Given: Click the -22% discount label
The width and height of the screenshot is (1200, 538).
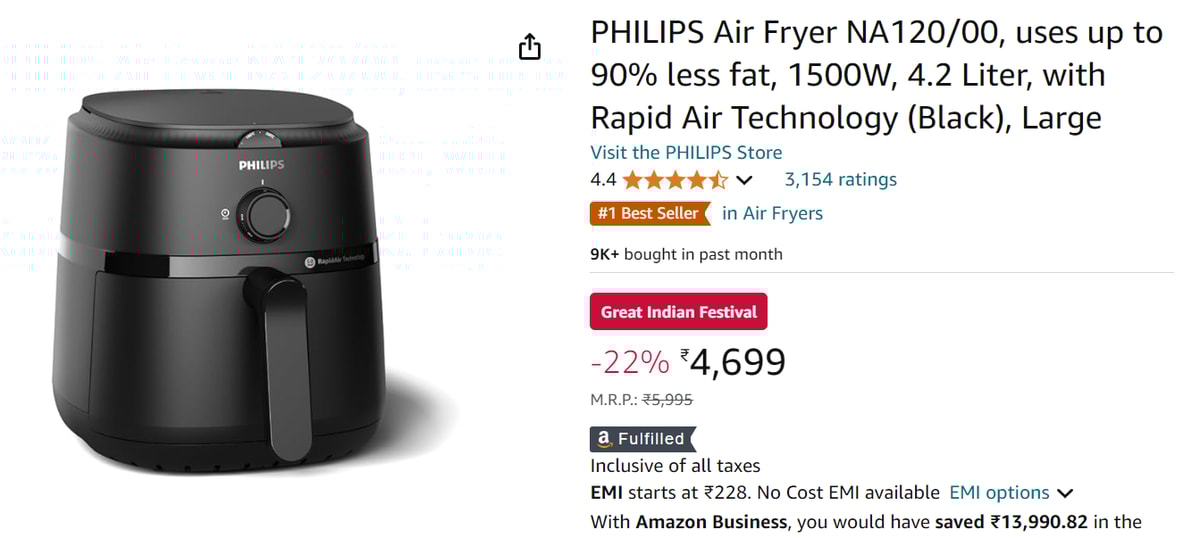Looking at the screenshot, I should (x=629, y=362).
